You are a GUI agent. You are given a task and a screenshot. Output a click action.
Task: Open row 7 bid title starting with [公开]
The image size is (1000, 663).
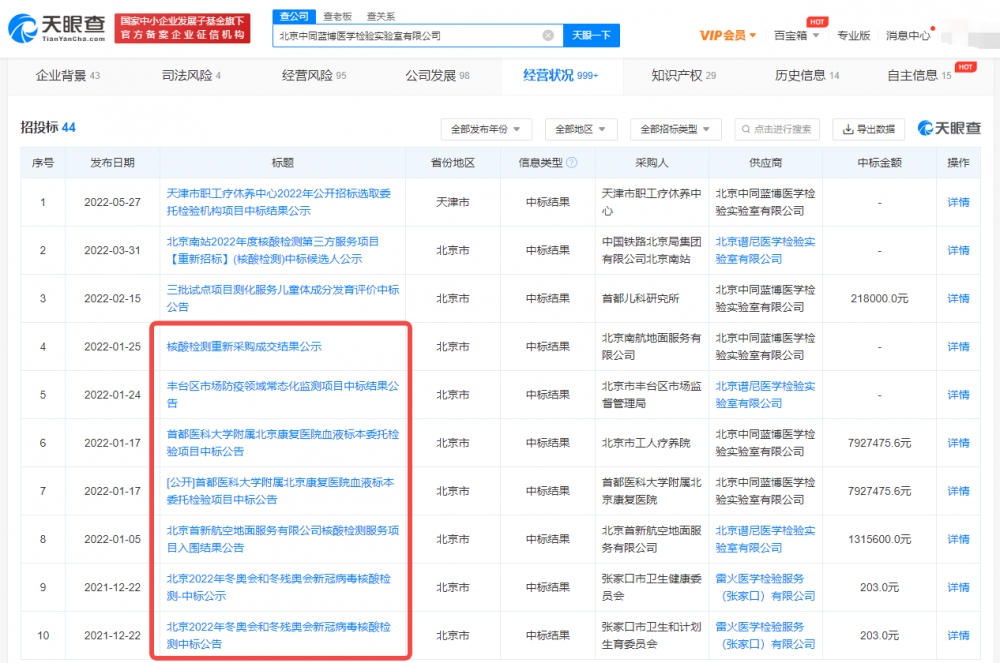[281, 491]
